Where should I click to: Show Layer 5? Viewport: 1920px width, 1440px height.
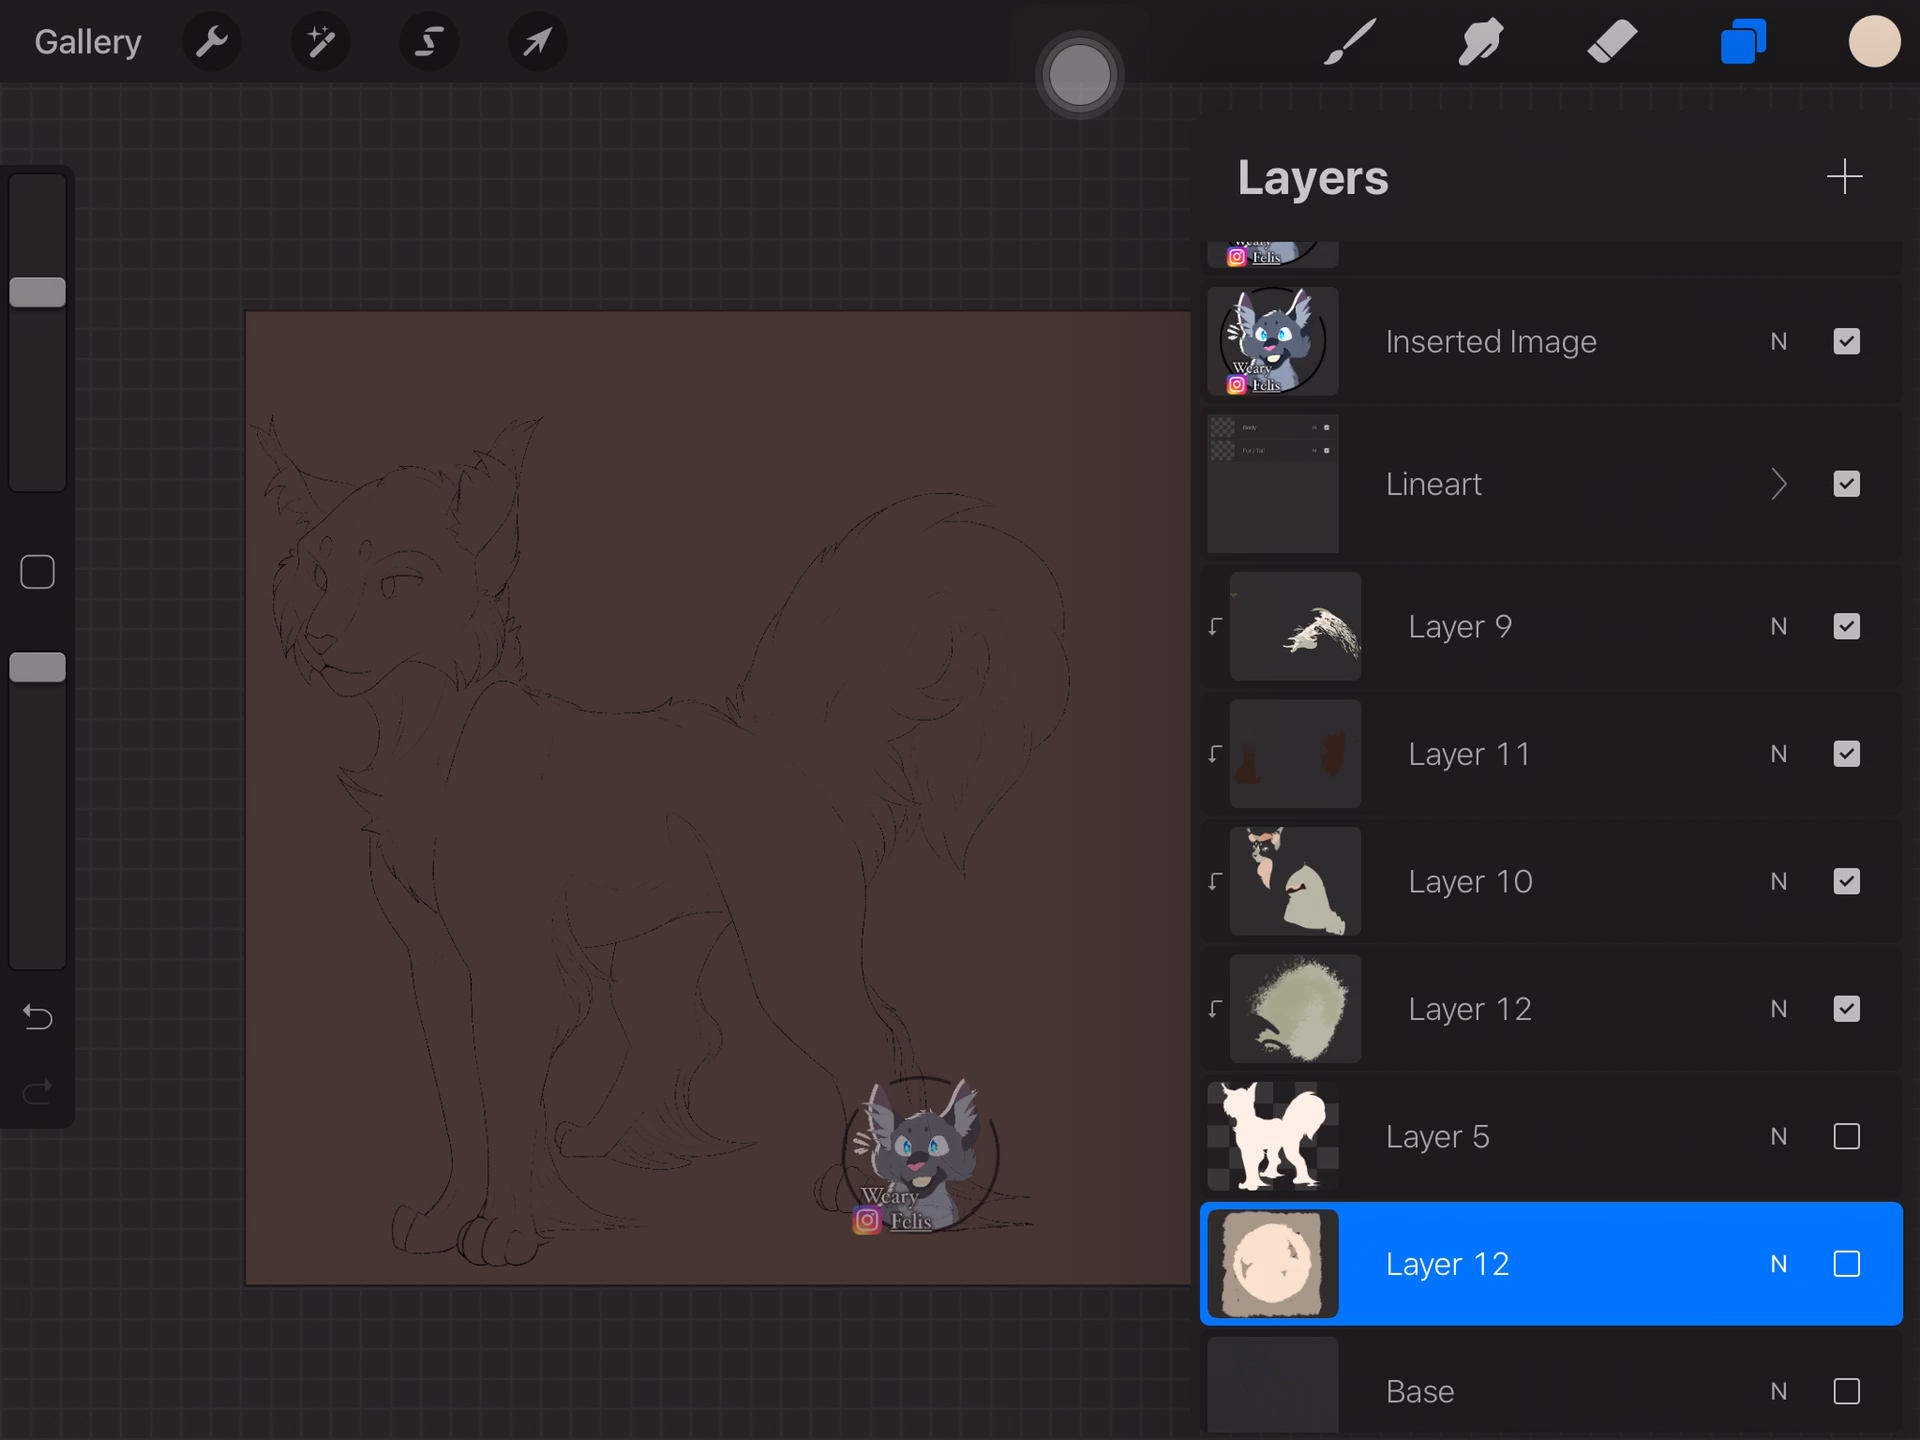(1846, 1136)
